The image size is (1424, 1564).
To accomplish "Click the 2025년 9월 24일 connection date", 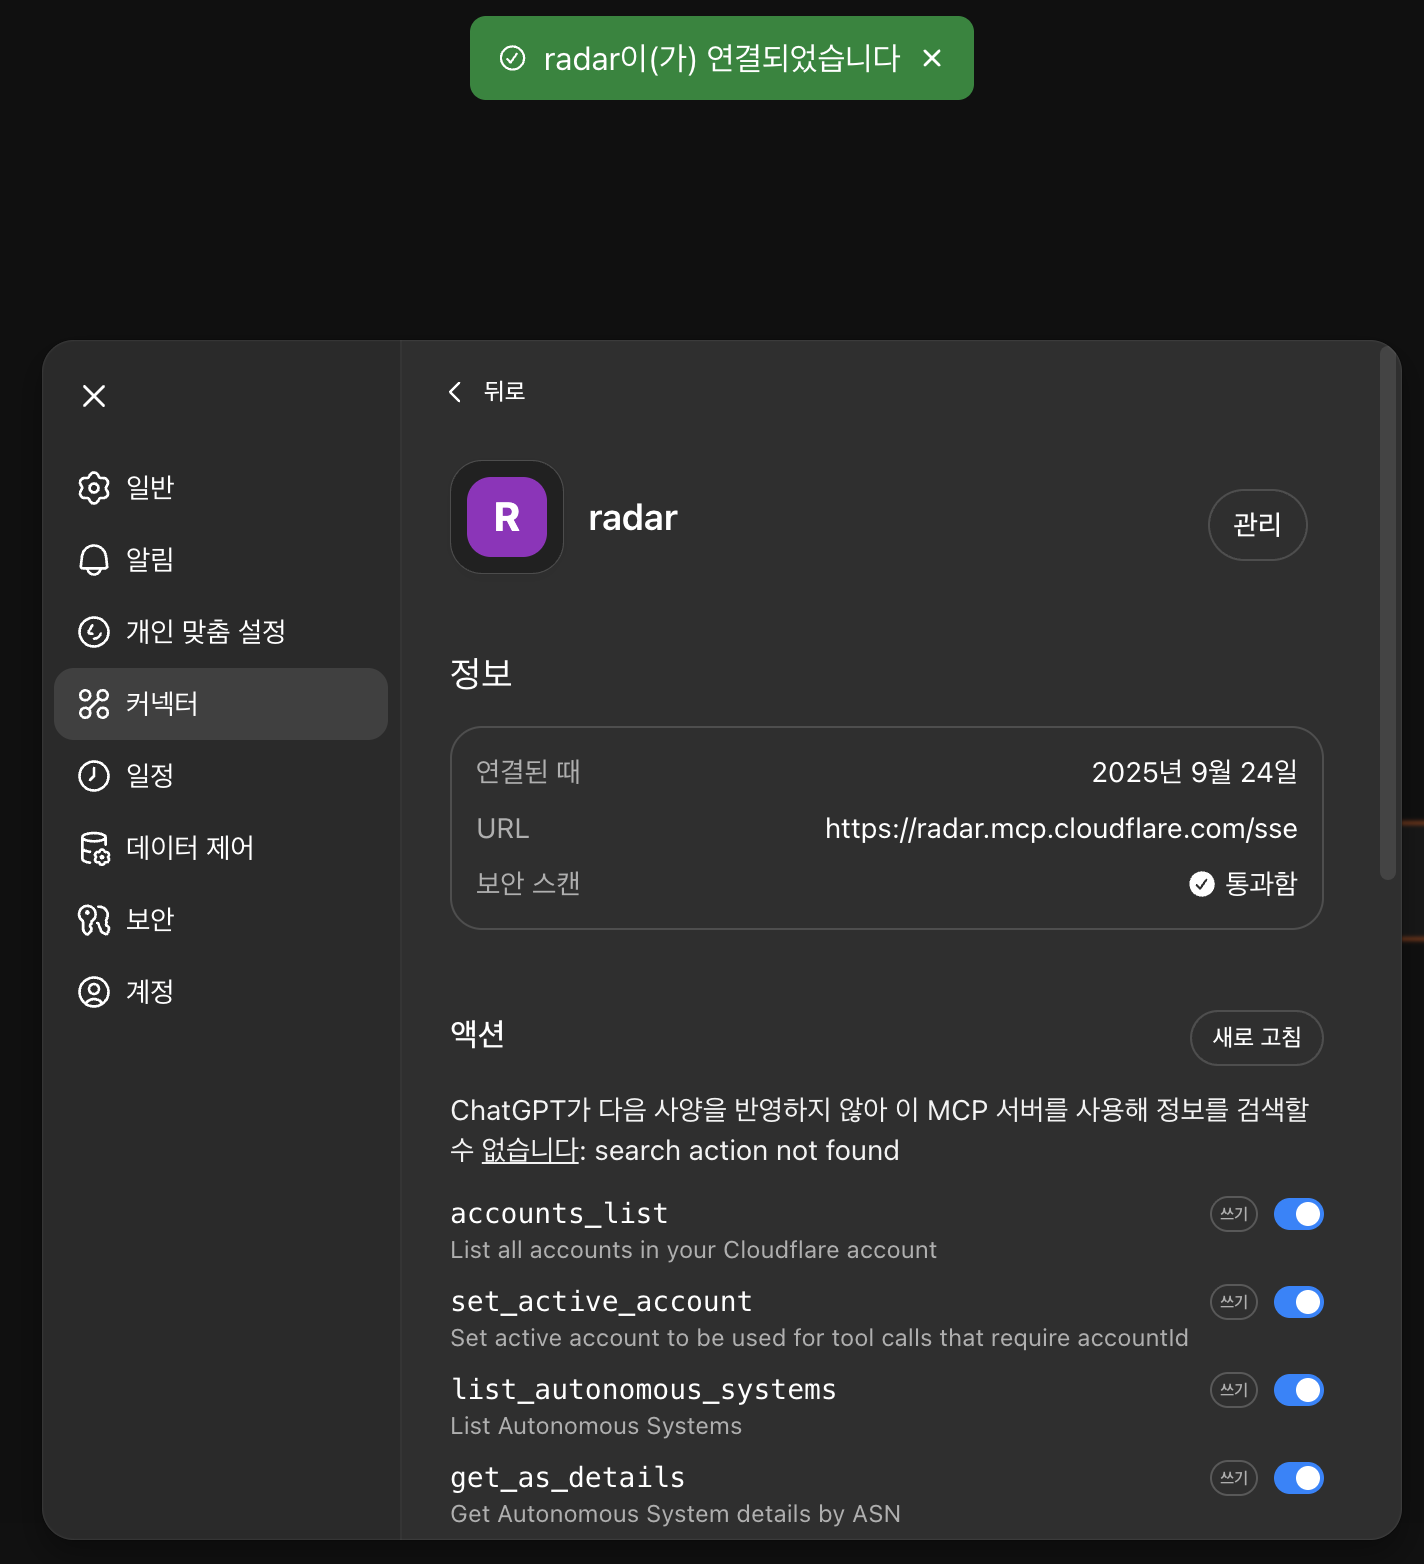I will point(1194,772).
